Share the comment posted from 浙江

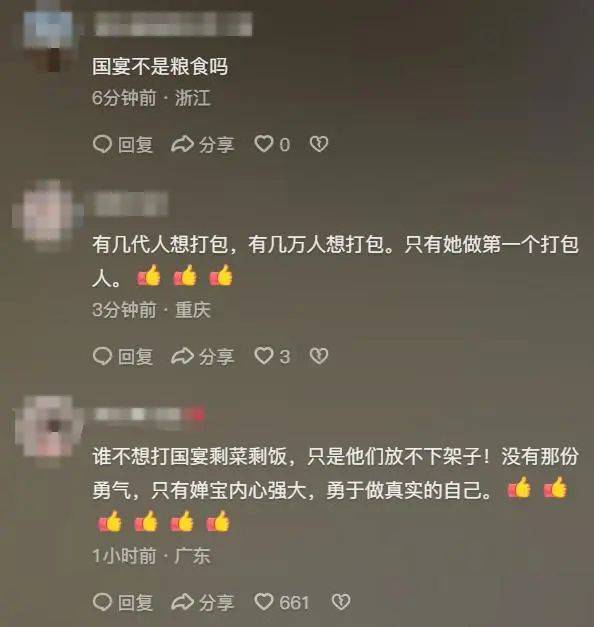pos(202,144)
